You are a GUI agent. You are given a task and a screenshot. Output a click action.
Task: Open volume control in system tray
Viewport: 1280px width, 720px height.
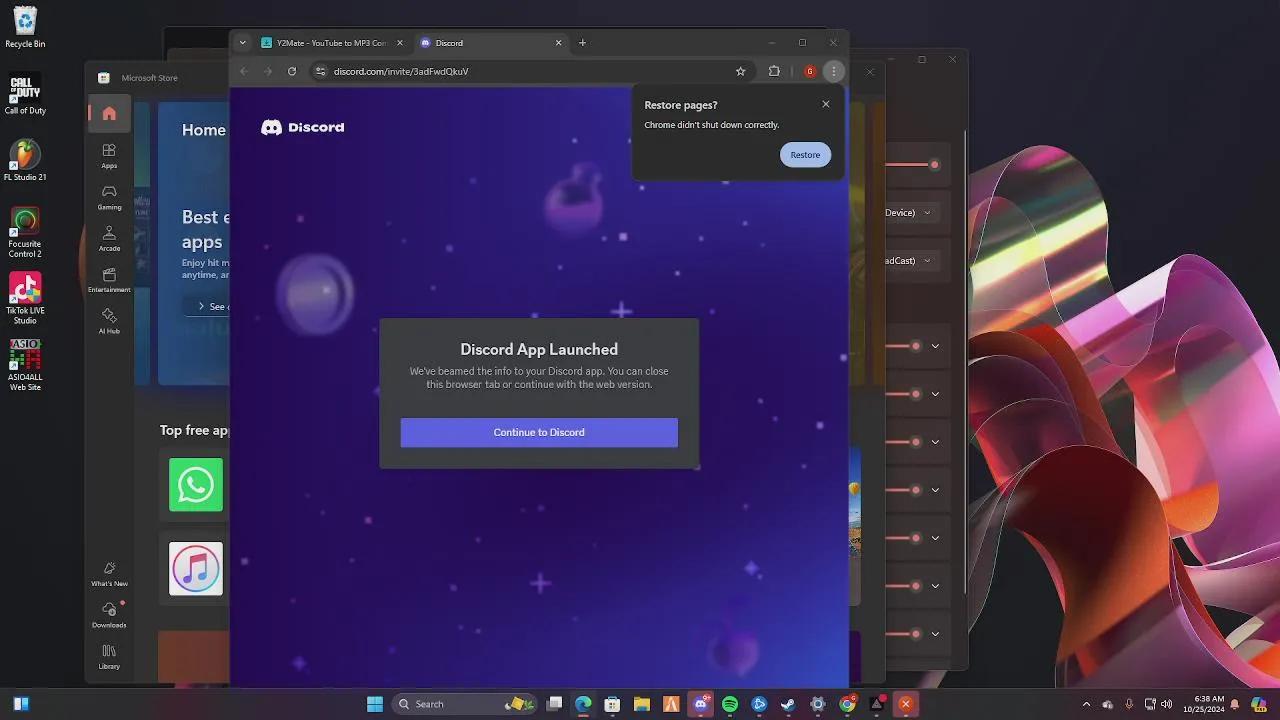1167,704
